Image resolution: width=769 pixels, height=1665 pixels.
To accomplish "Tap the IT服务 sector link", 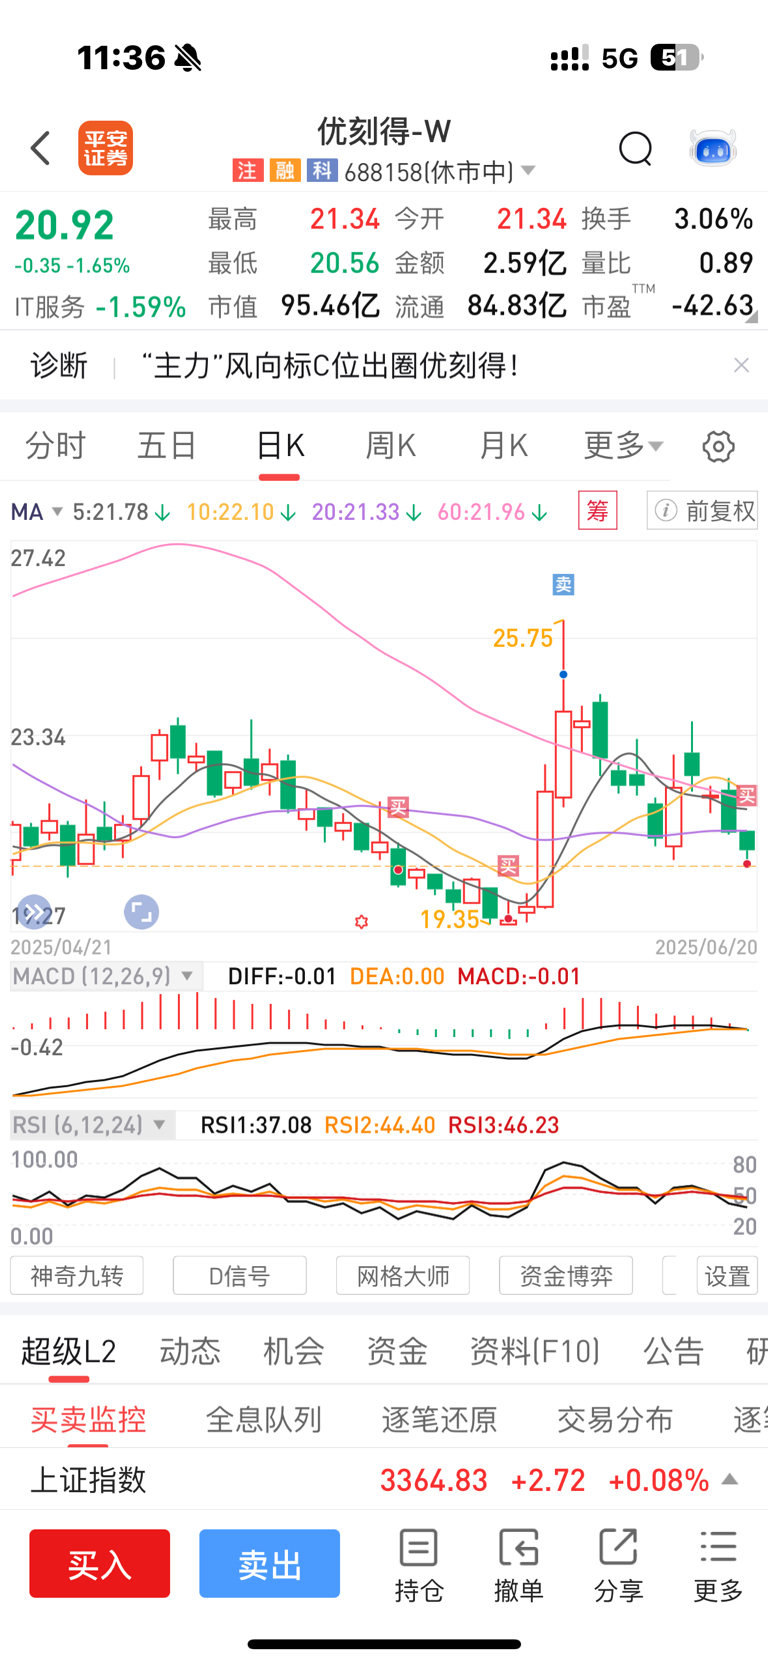I will [x=100, y=306].
